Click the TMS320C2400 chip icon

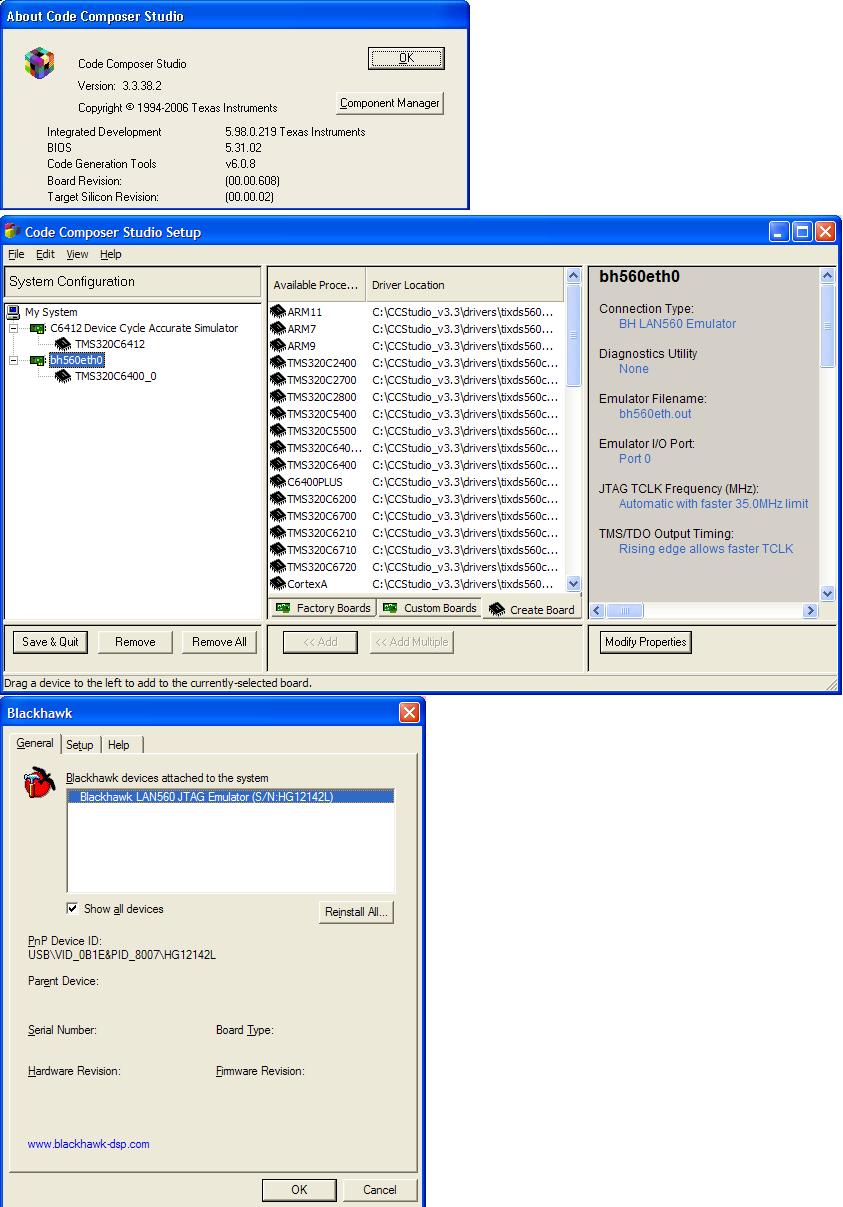[278, 363]
